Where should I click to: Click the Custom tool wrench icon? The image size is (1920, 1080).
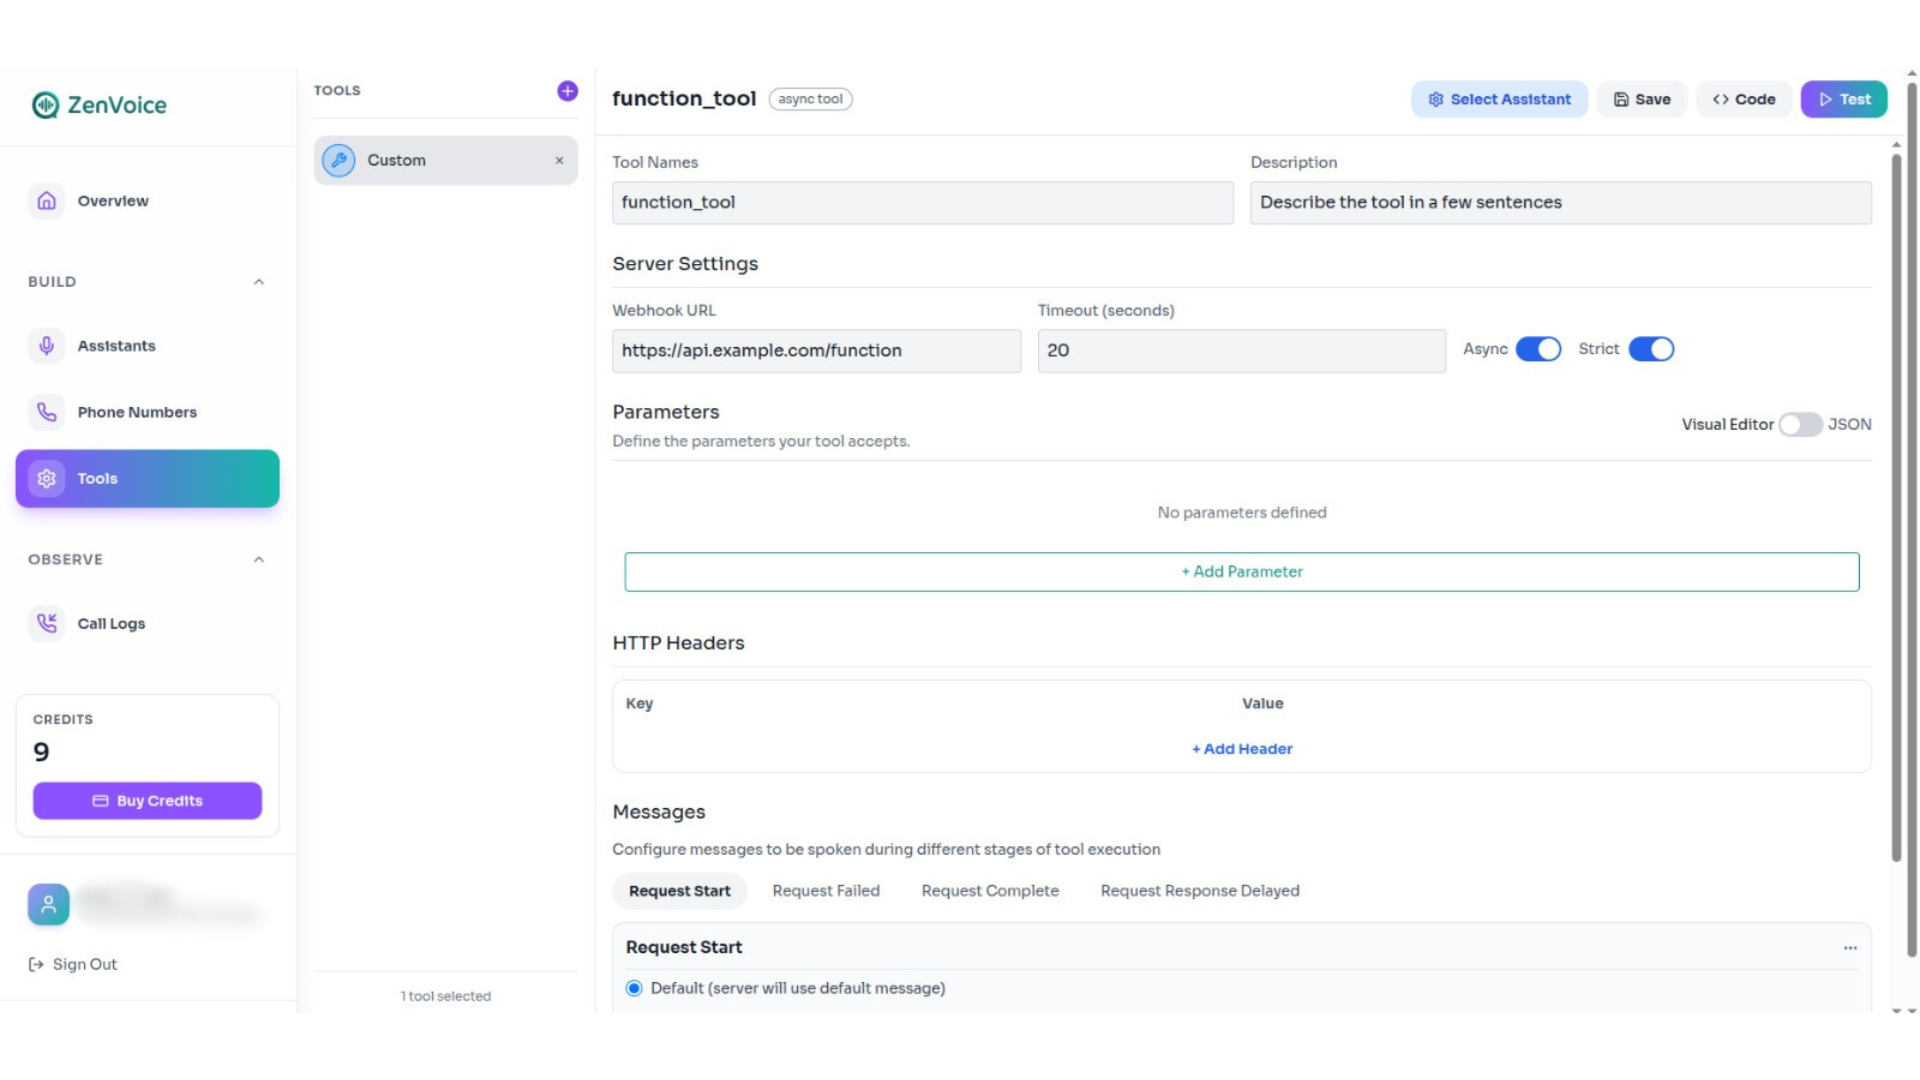tap(339, 160)
